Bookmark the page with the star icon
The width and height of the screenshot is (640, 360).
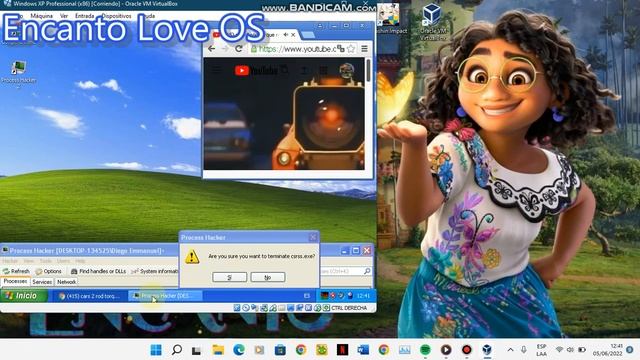click(351, 49)
